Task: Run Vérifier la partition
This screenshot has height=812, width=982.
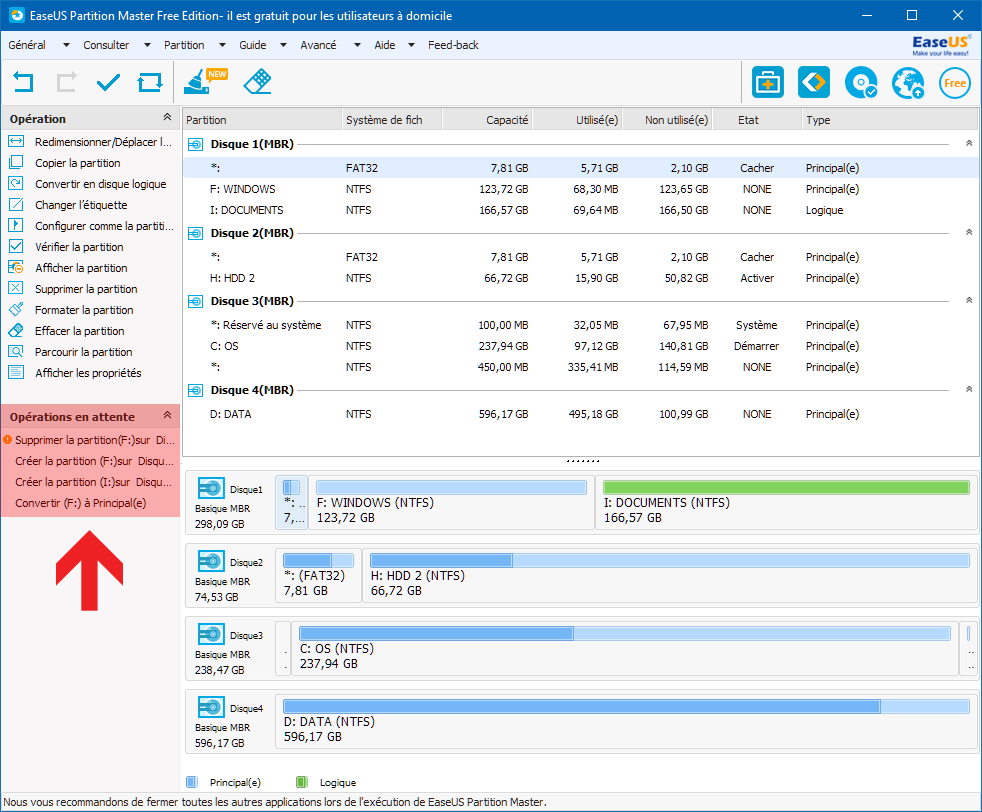Action: 66,247
